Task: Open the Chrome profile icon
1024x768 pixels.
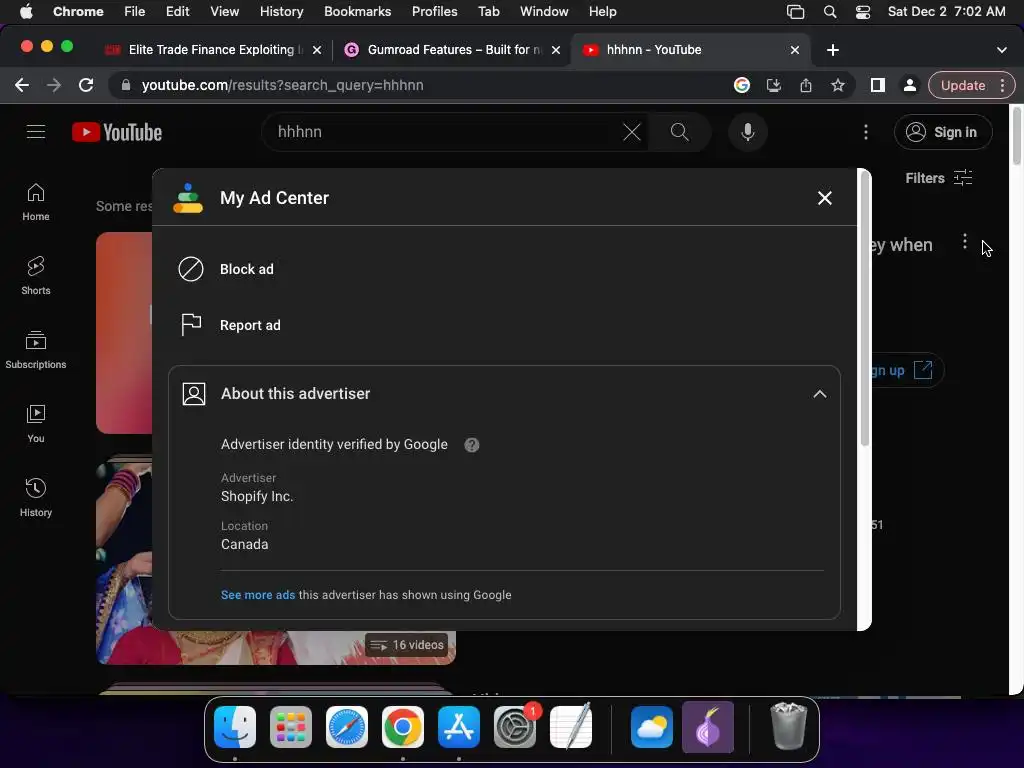Action: coord(910,86)
